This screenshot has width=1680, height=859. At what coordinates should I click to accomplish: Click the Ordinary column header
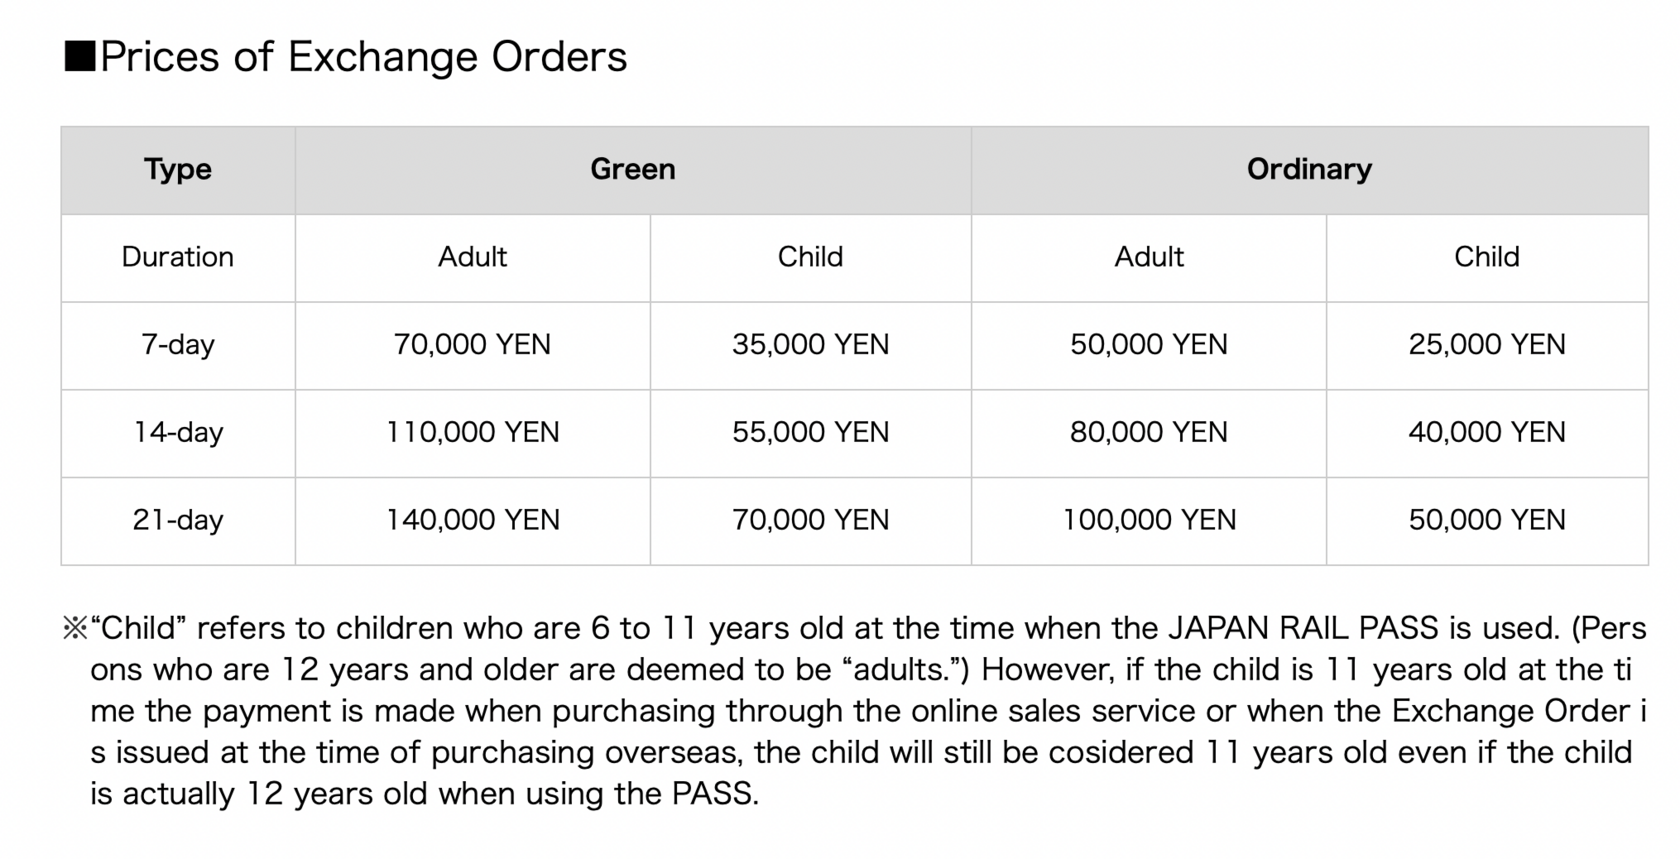[x=1309, y=170]
